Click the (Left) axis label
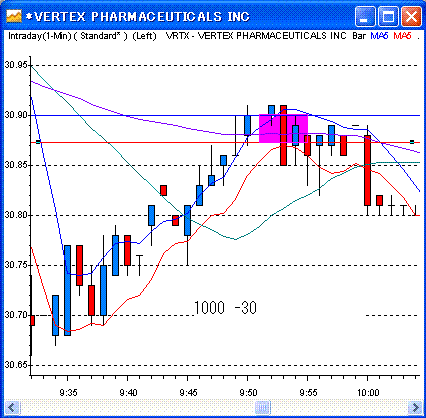 pos(144,36)
